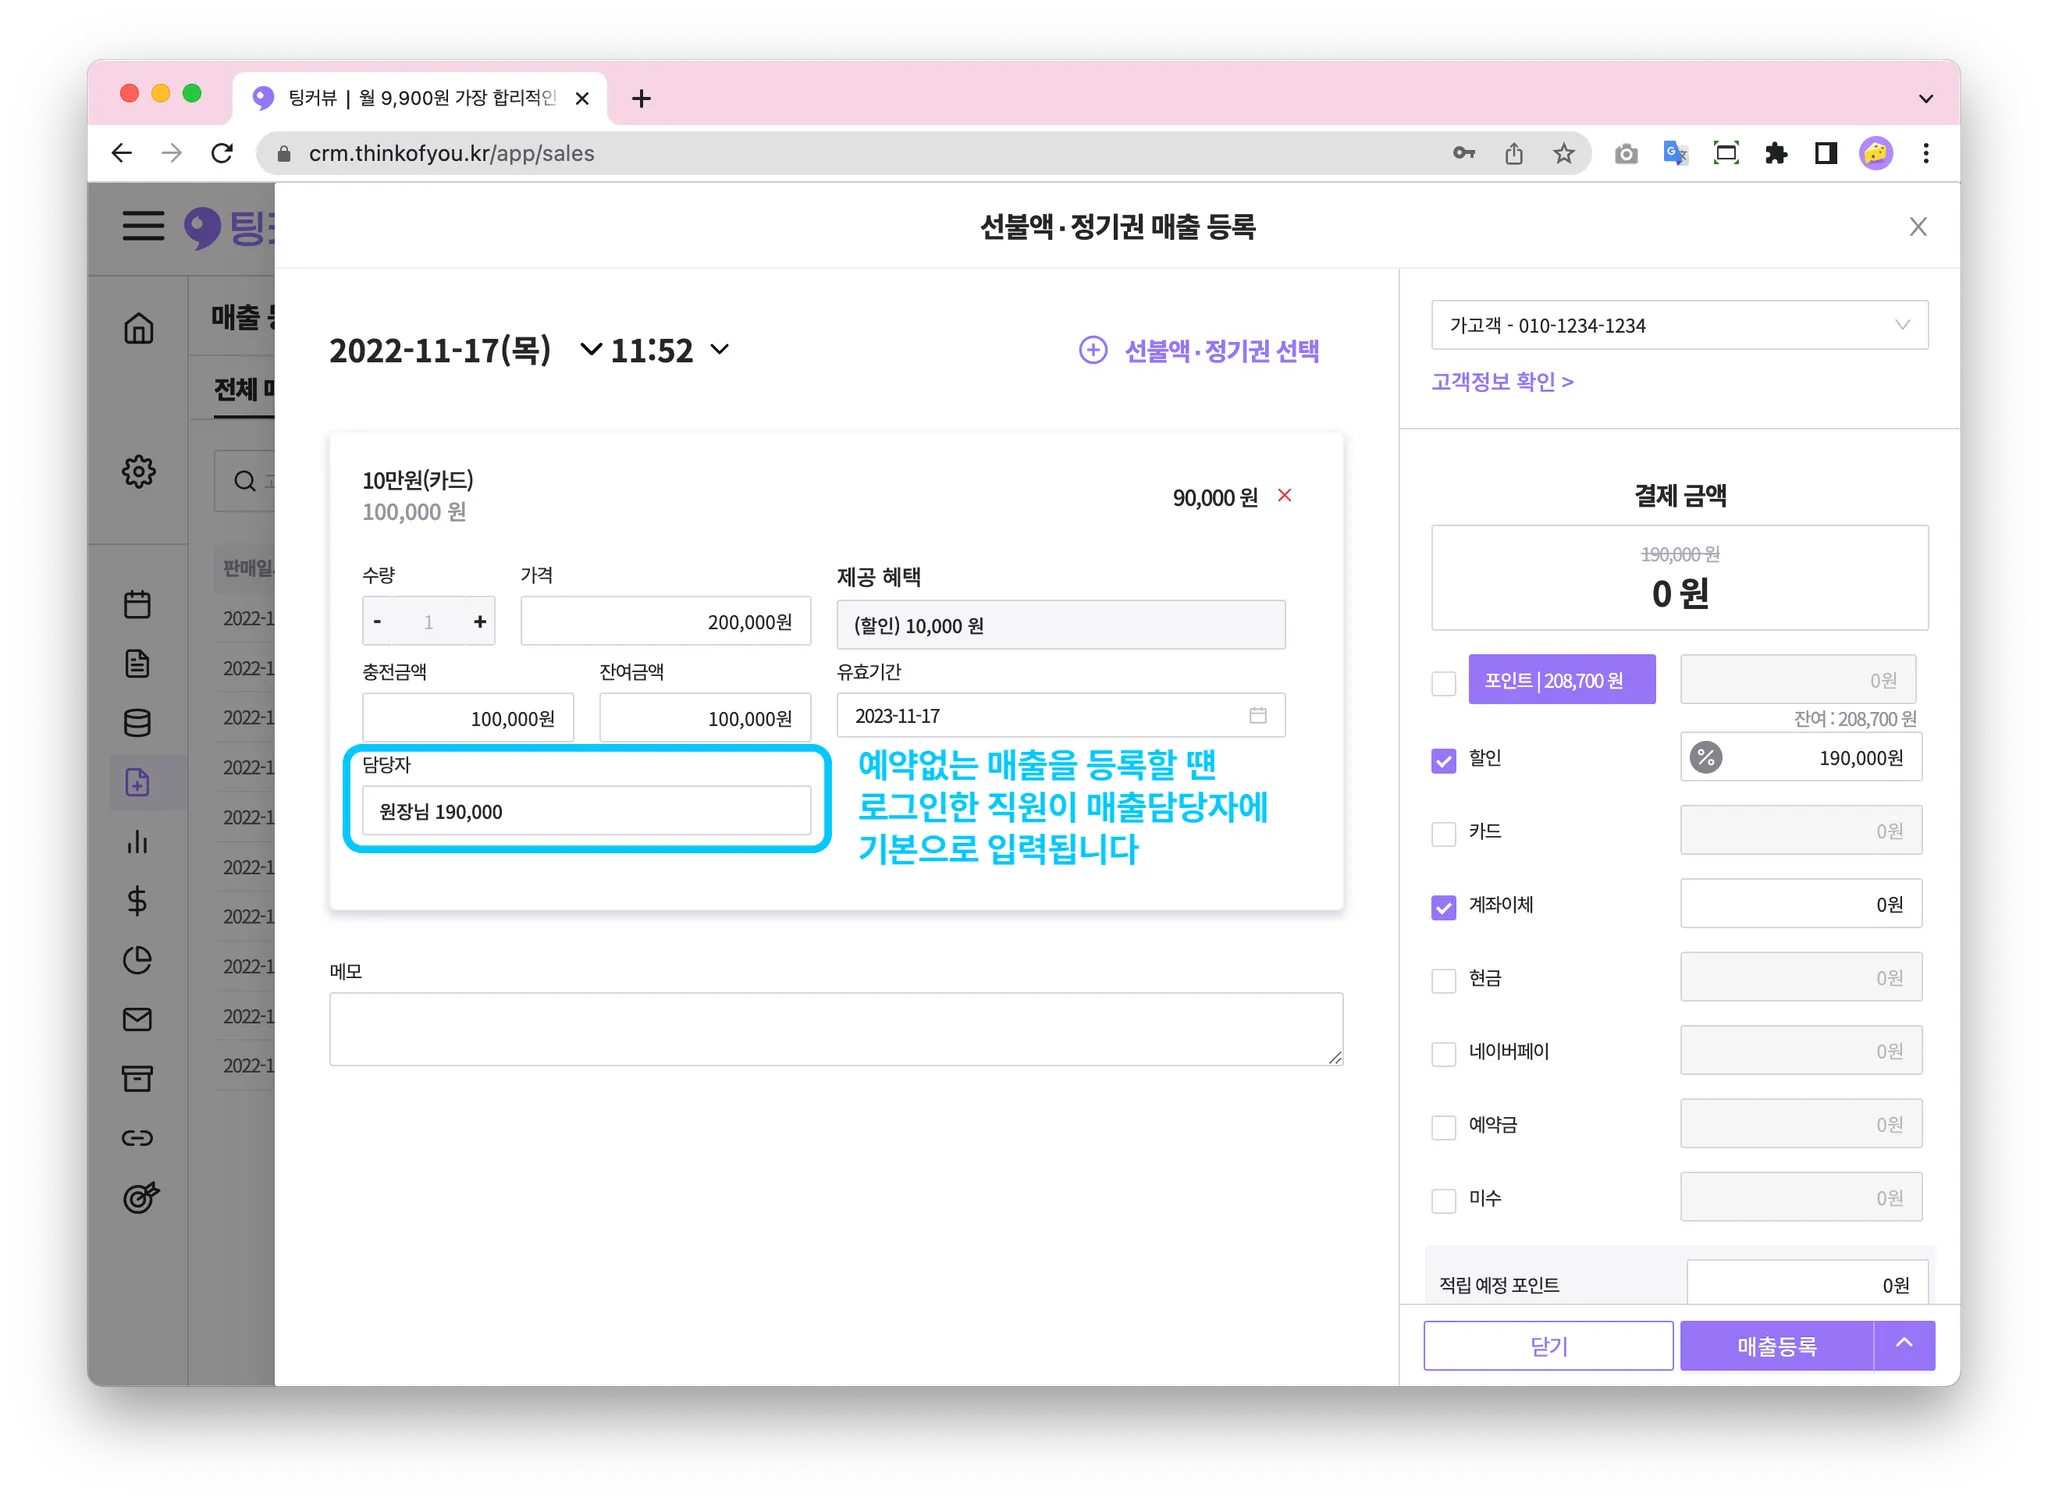Click the red X to remove 10만원(카드) item
Image resolution: width=2048 pixels, height=1502 pixels.
click(x=1285, y=495)
